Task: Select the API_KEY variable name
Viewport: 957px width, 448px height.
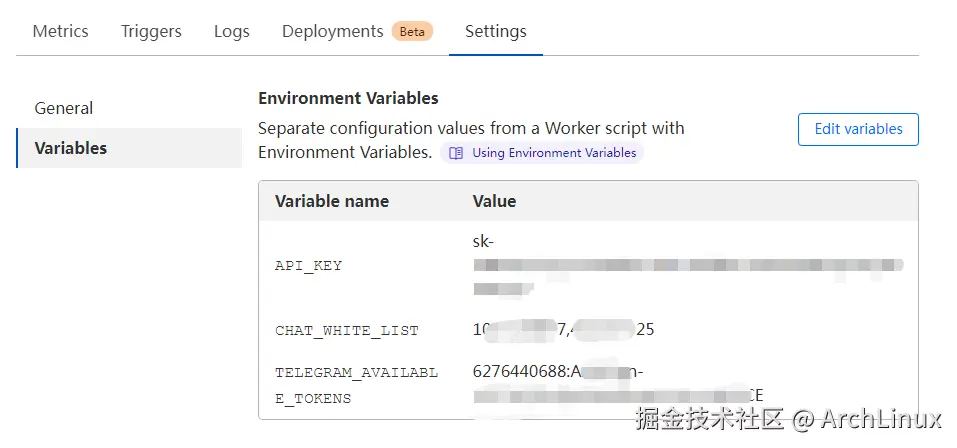Action: (308, 266)
